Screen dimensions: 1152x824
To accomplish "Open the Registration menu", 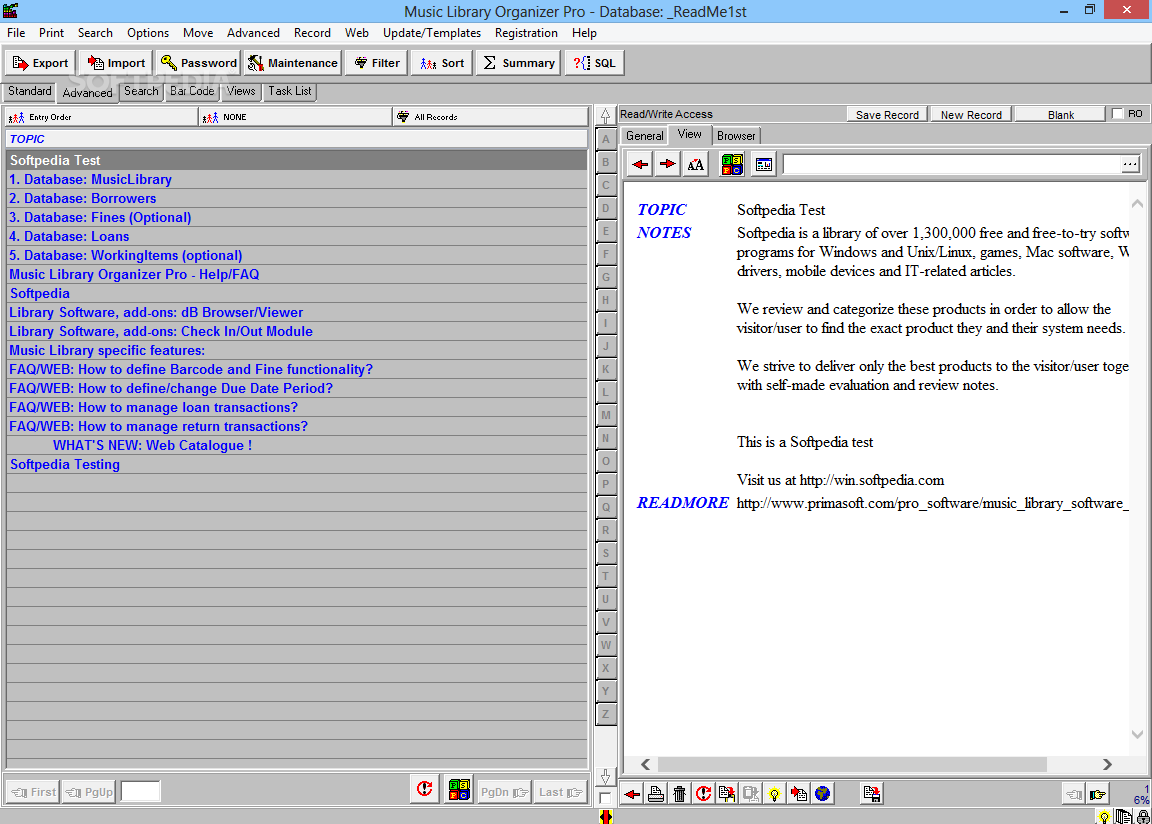I will pyautogui.click(x=526, y=33).
